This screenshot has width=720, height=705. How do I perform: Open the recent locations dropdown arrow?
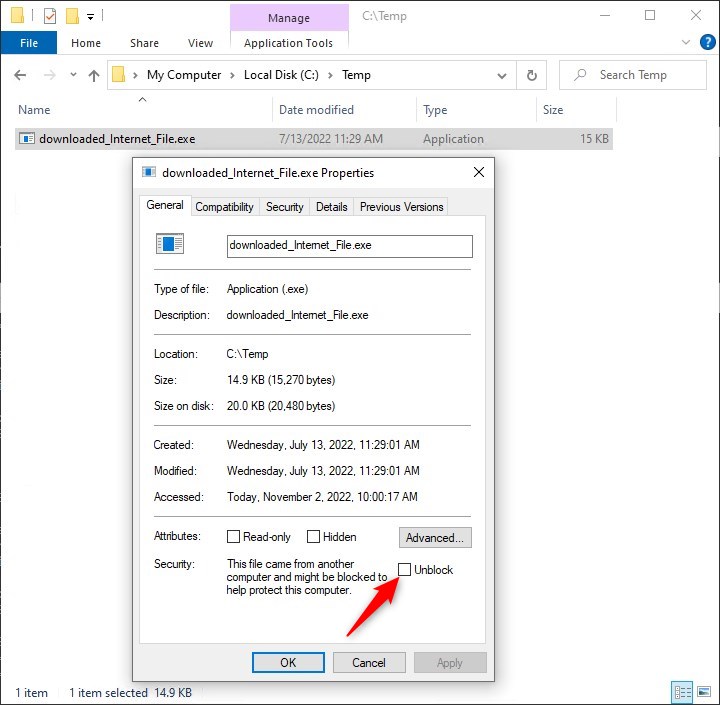click(72, 75)
